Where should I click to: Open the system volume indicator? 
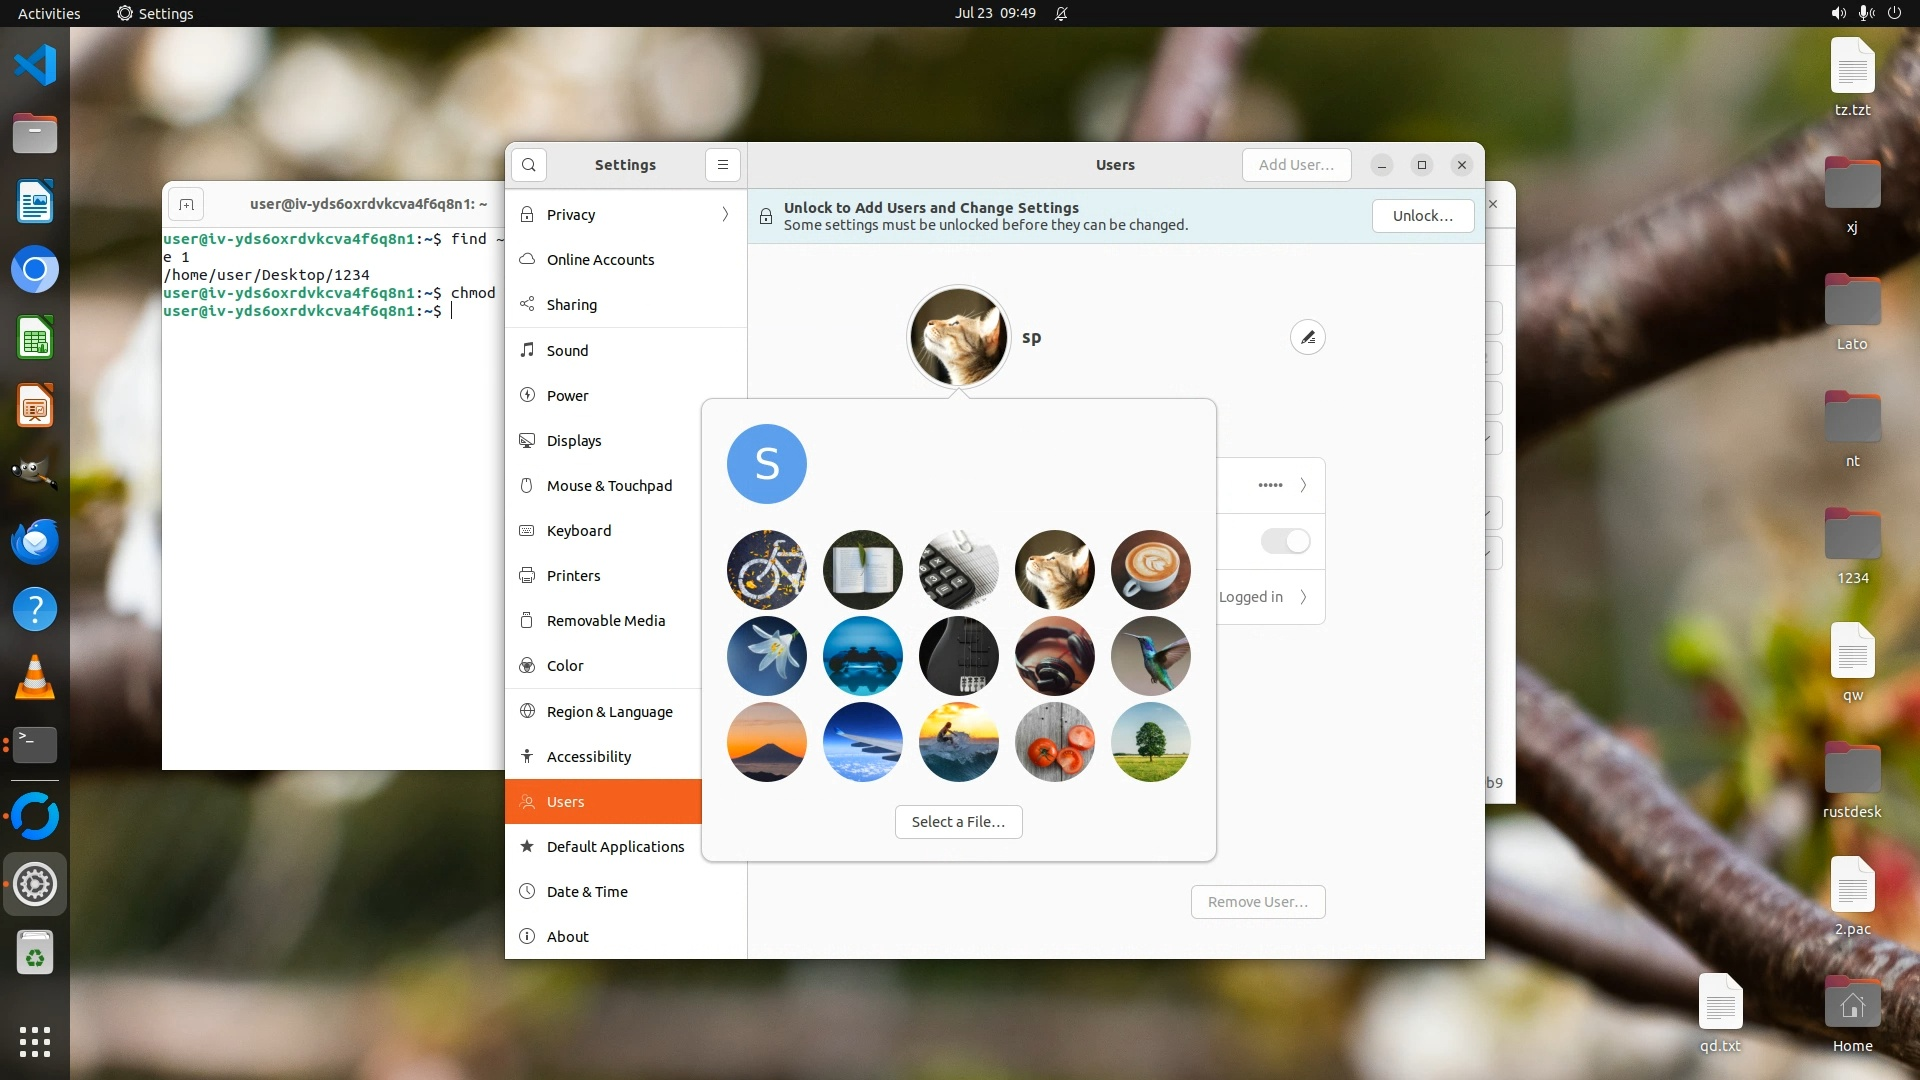(1838, 13)
